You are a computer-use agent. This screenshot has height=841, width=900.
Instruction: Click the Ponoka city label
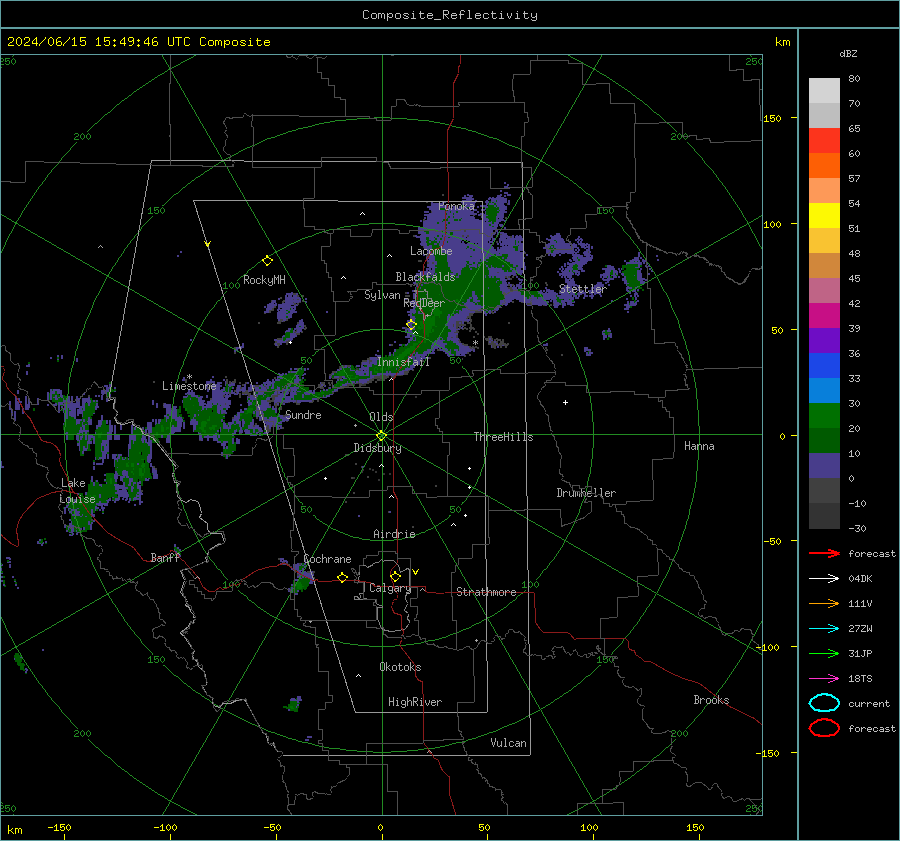(x=456, y=206)
